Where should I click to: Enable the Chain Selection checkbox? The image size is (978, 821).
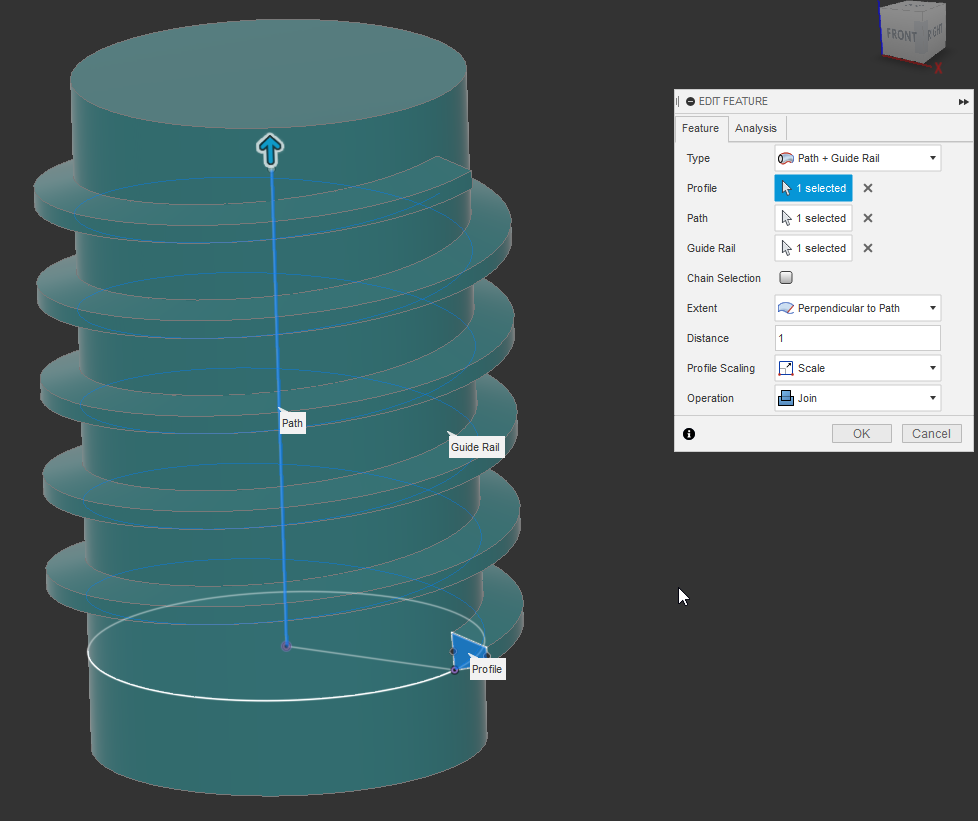coord(786,278)
